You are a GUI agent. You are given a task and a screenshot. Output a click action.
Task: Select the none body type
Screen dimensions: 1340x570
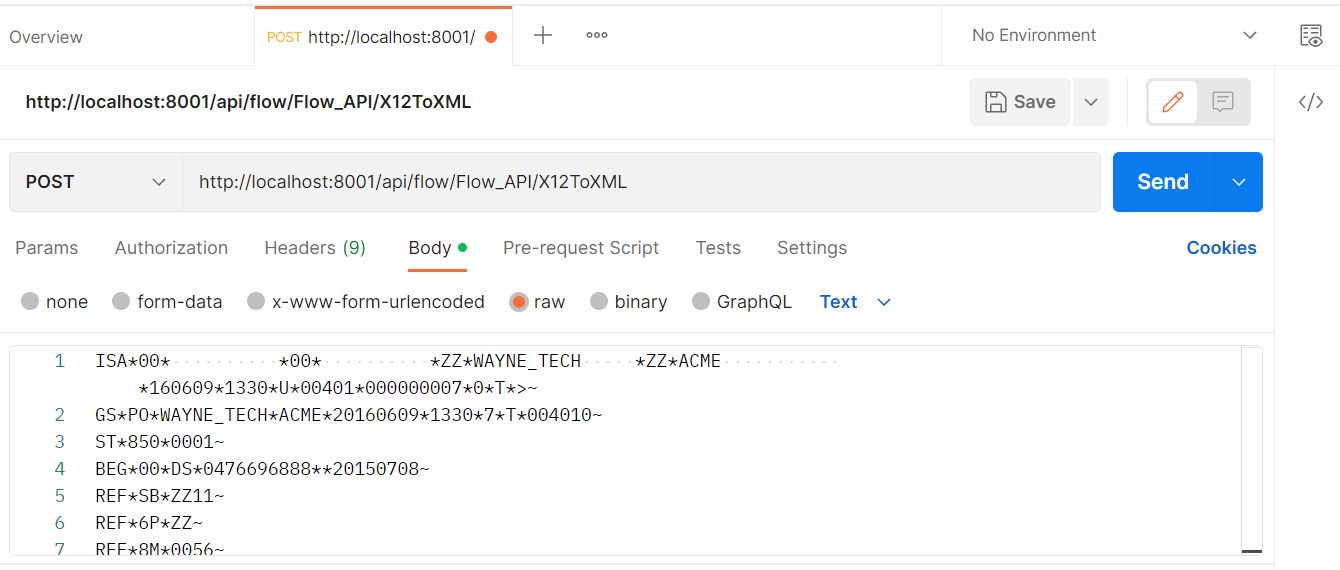click(x=30, y=302)
